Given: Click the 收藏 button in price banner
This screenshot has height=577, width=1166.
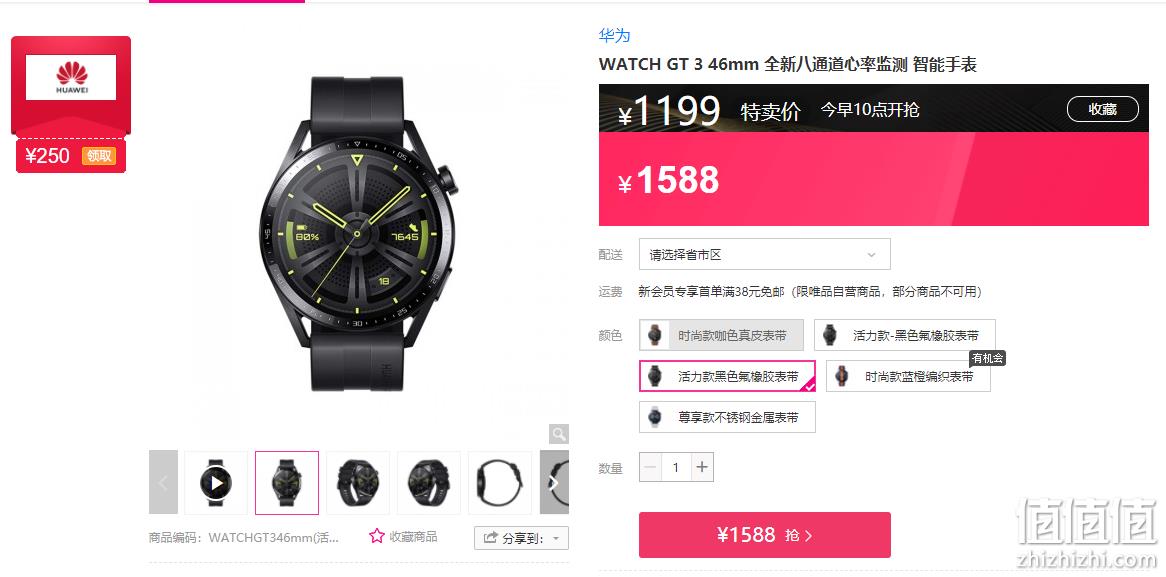Looking at the screenshot, I should tap(1103, 109).
